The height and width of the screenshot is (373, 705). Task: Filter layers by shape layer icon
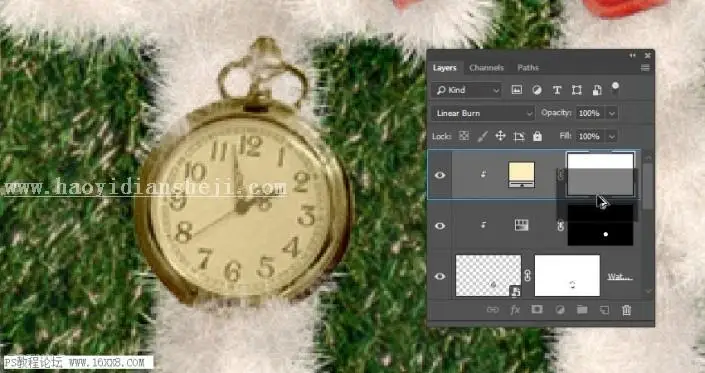tap(576, 90)
